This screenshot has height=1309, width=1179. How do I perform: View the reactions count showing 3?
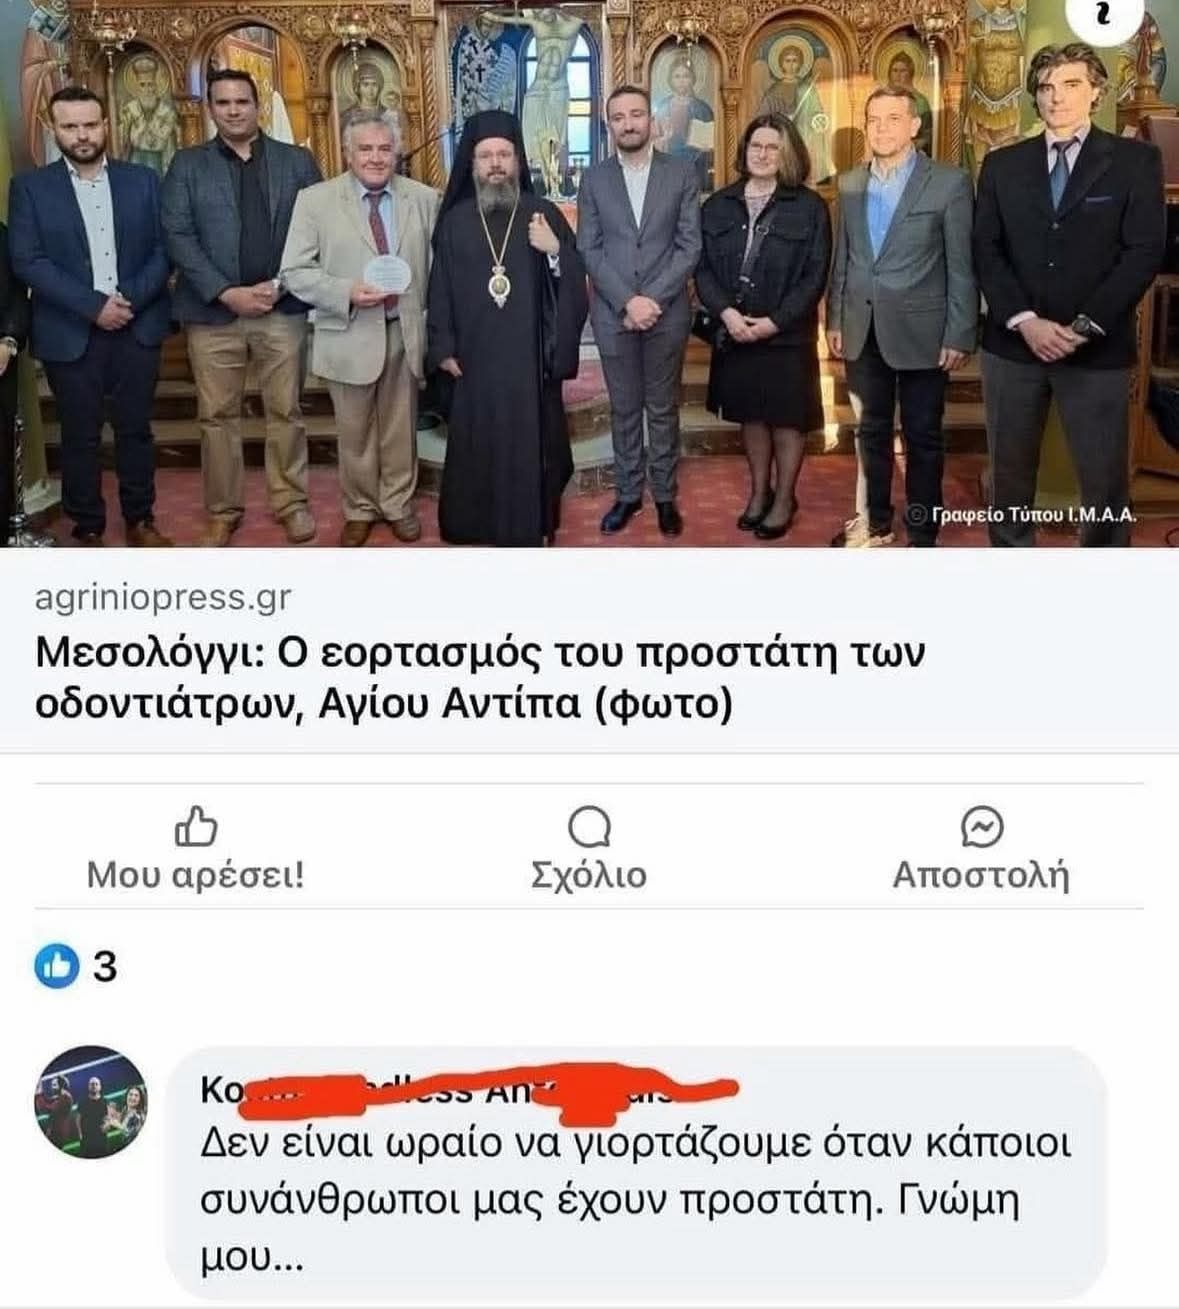(105, 967)
